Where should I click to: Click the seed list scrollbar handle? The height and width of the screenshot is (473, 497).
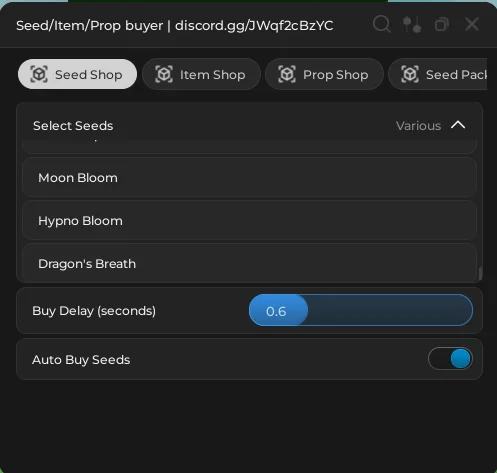coord(480,274)
